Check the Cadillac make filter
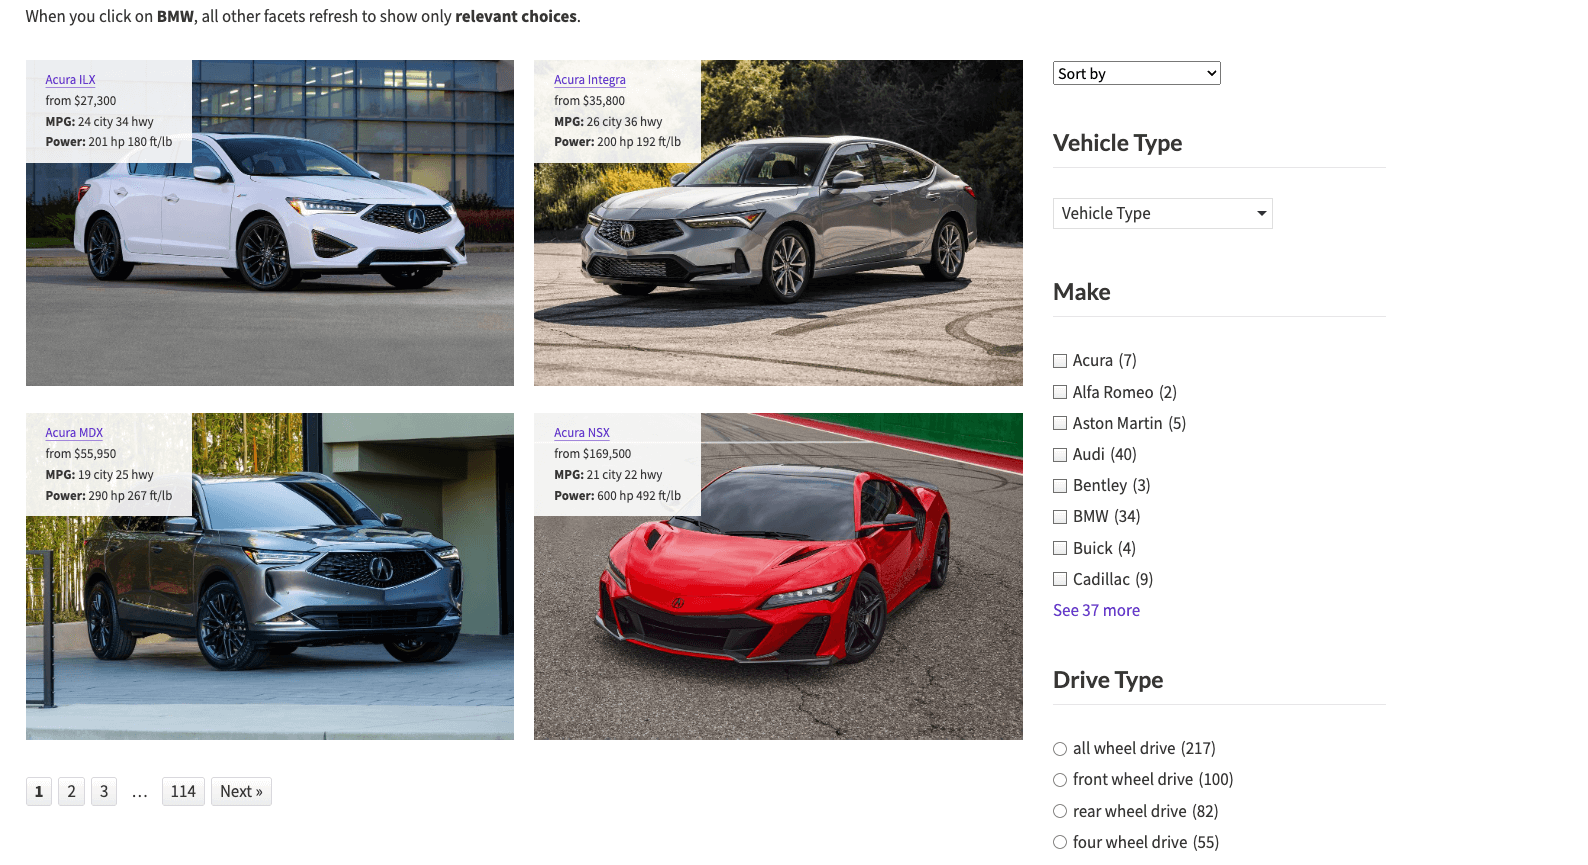Image resolution: width=1588 pixels, height=865 pixels. pyautogui.click(x=1060, y=579)
